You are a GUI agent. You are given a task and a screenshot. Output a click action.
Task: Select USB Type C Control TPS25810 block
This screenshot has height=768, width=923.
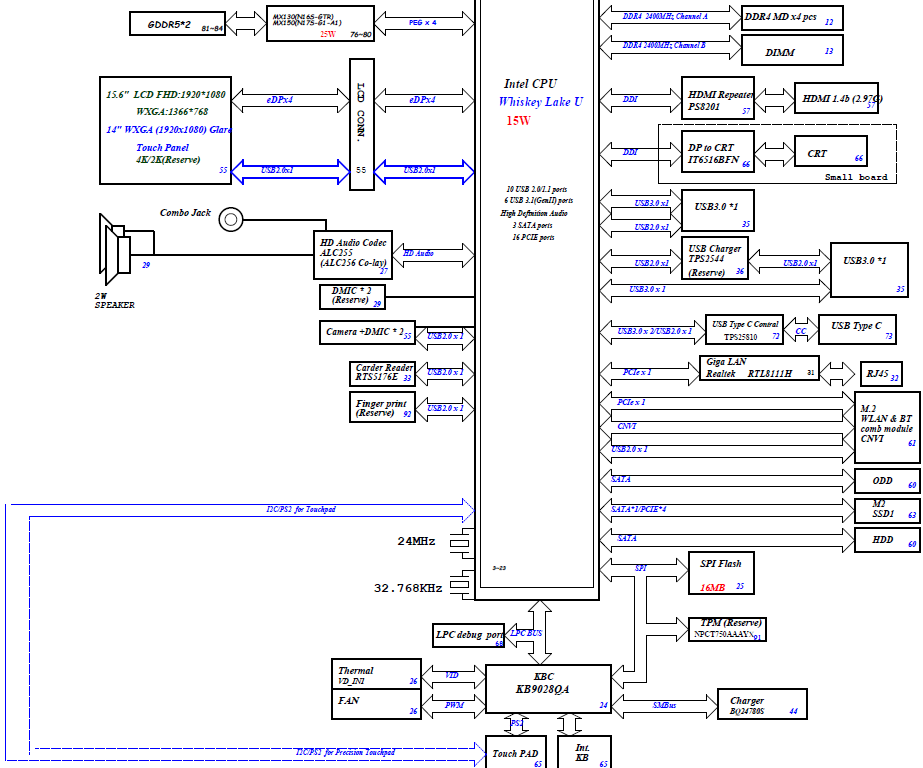(x=745, y=330)
